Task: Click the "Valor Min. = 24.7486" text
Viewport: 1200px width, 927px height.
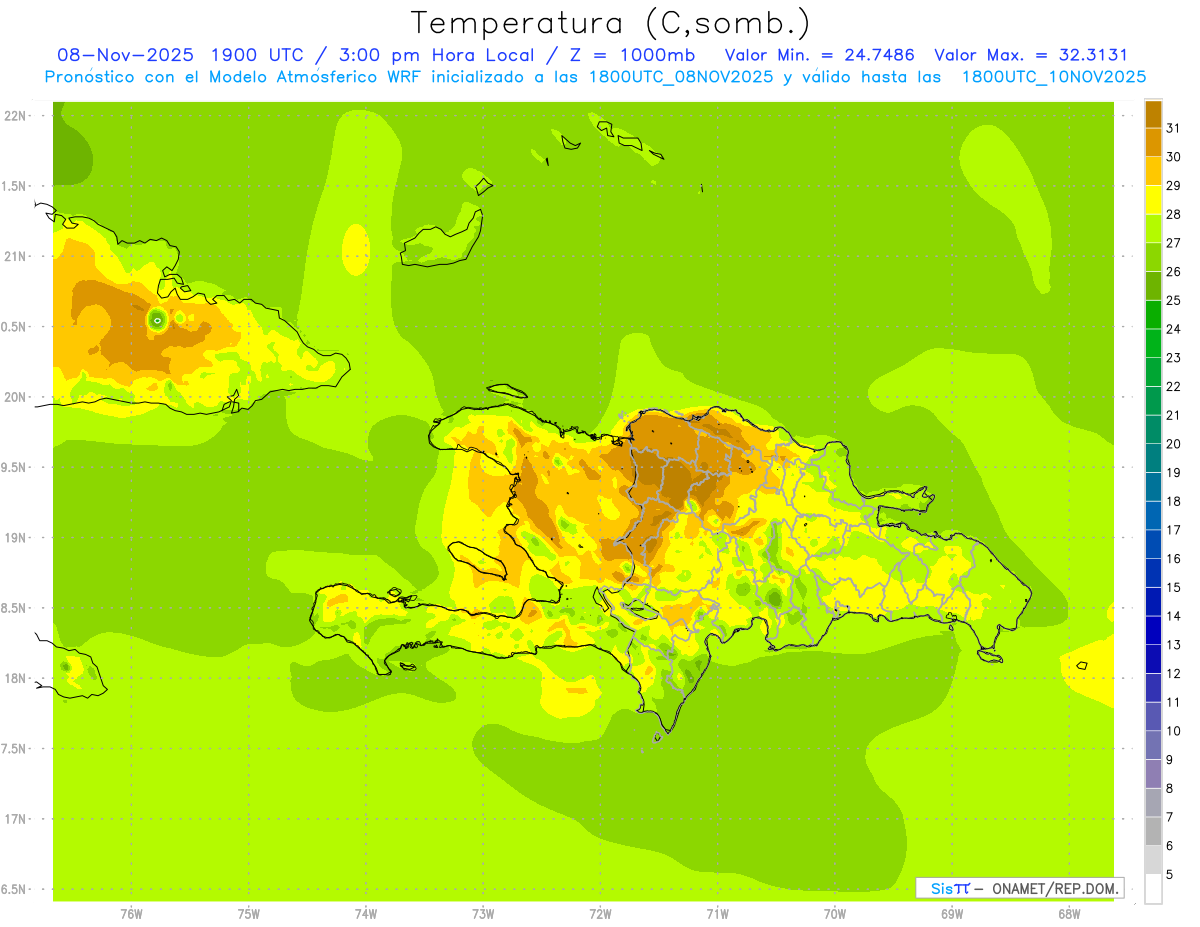Action: point(819,55)
